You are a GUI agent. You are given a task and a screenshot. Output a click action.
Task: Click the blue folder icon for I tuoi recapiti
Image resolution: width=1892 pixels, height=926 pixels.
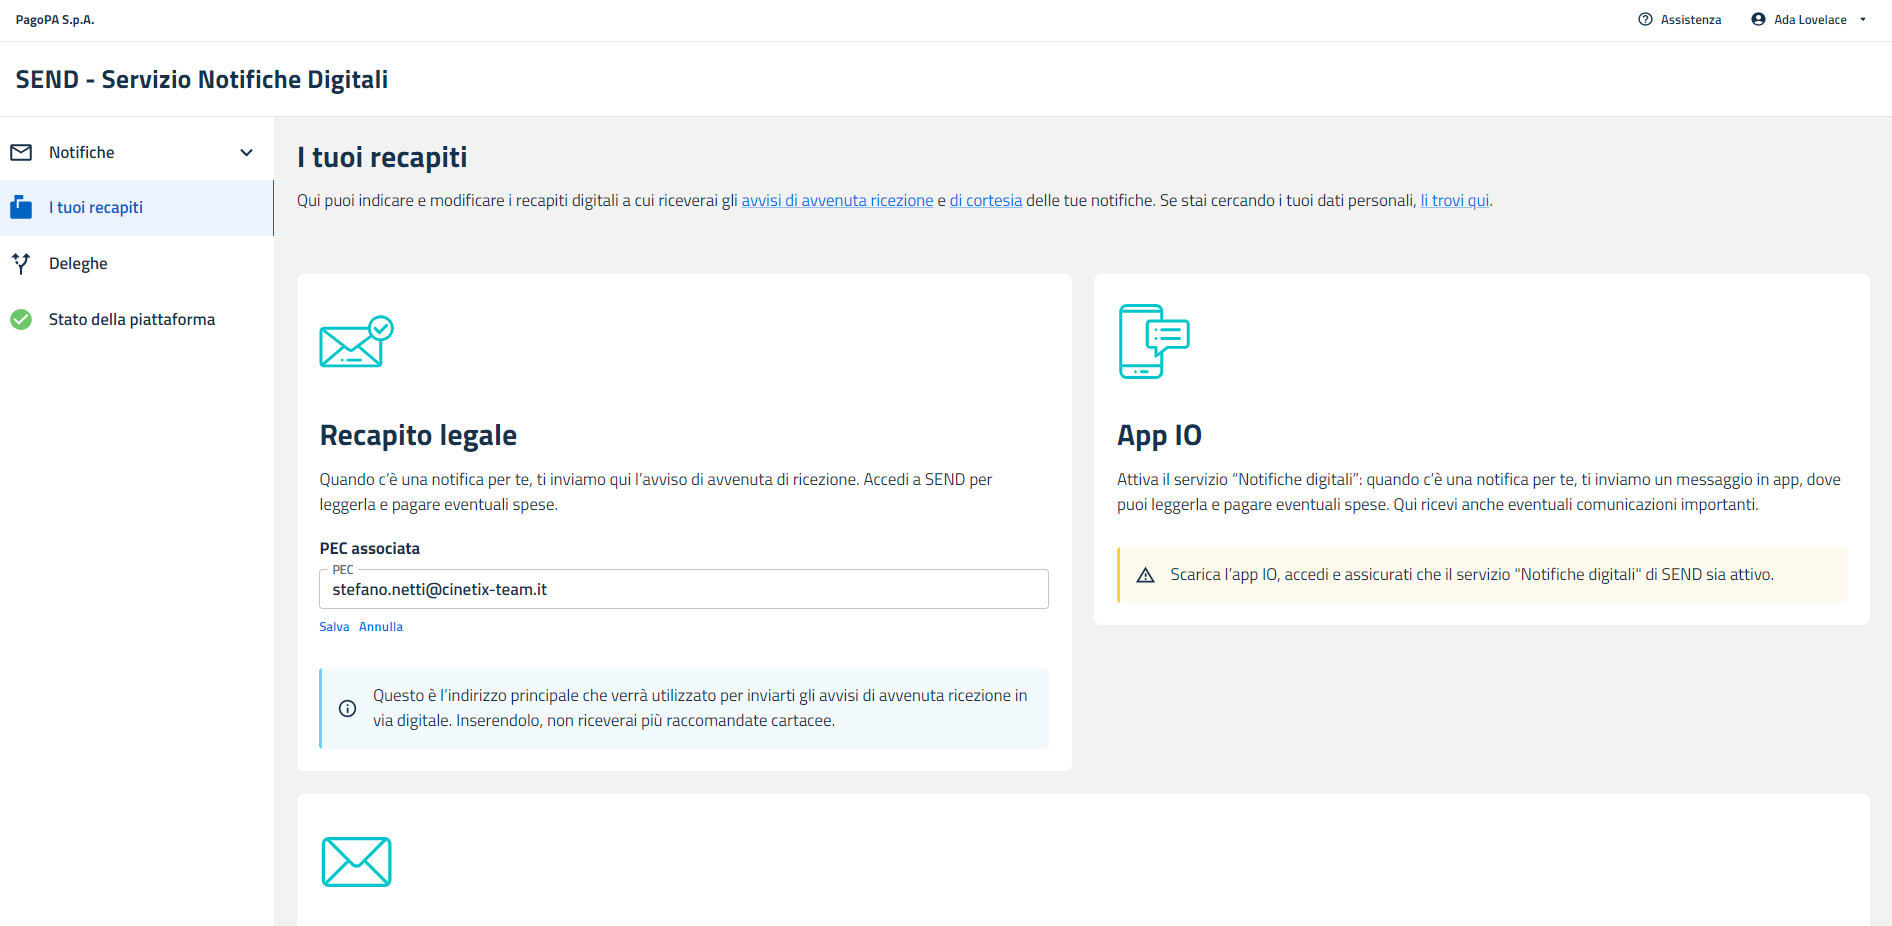[x=21, y=208]
